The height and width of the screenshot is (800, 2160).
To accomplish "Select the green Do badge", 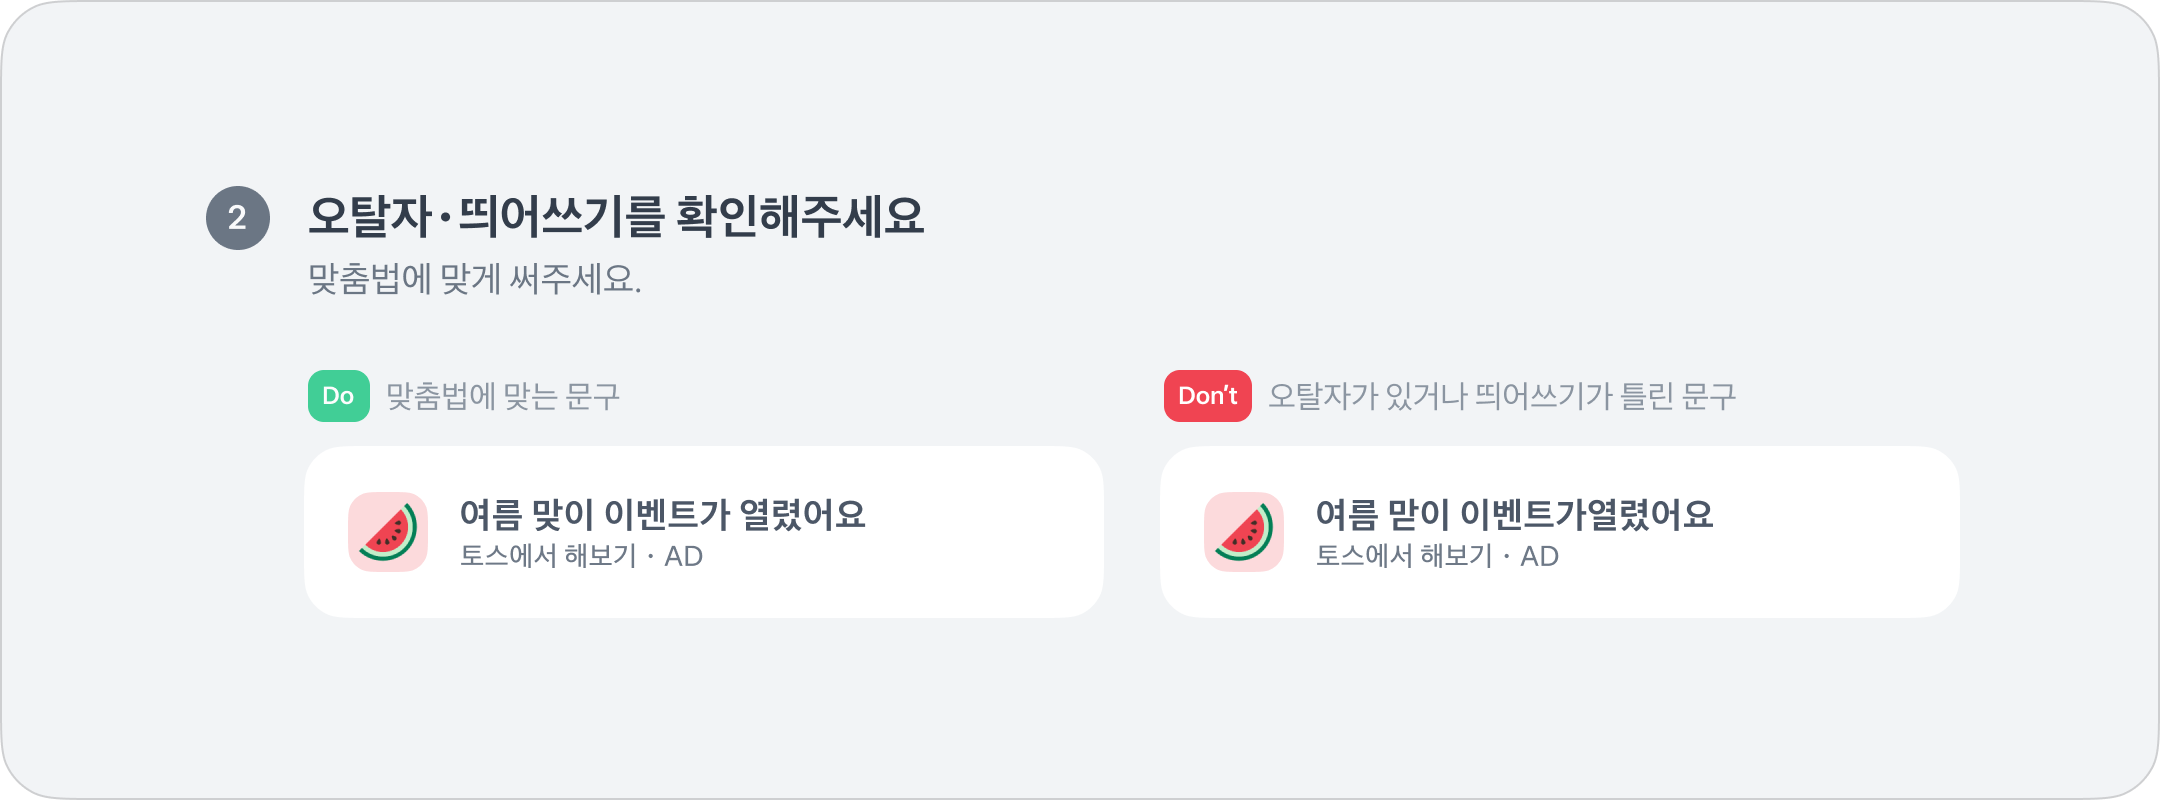I will (x=338, y=396).
